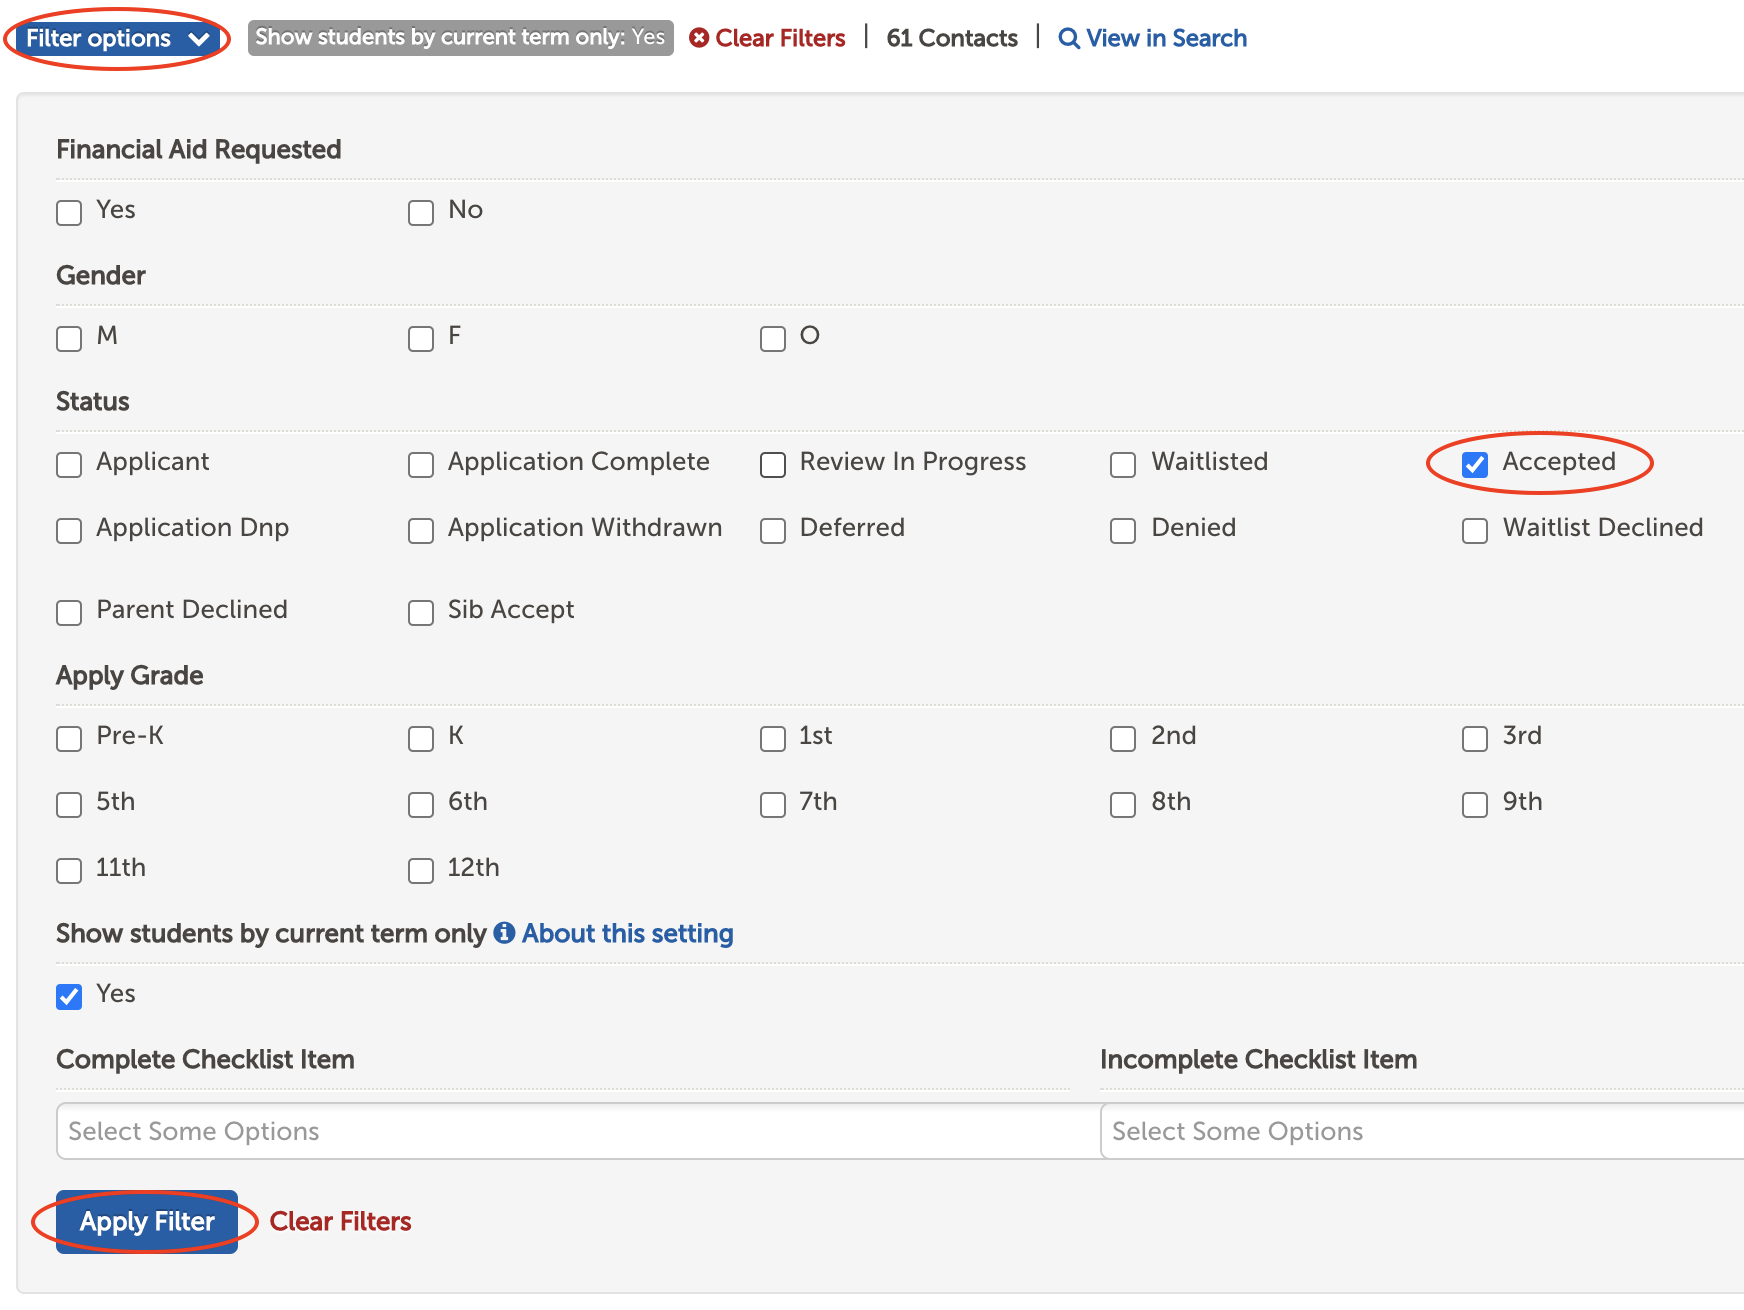Check the Parent Declined status
The width and height of the screenshot is (1744, 1310).
(x=69, y=612)
